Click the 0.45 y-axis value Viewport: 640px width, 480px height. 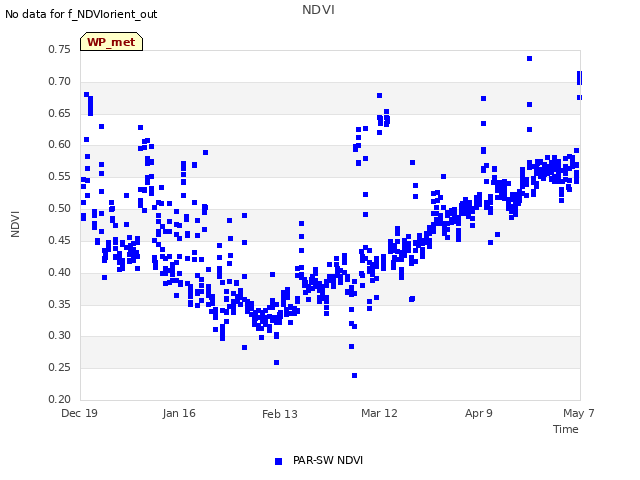pos(60,240)
